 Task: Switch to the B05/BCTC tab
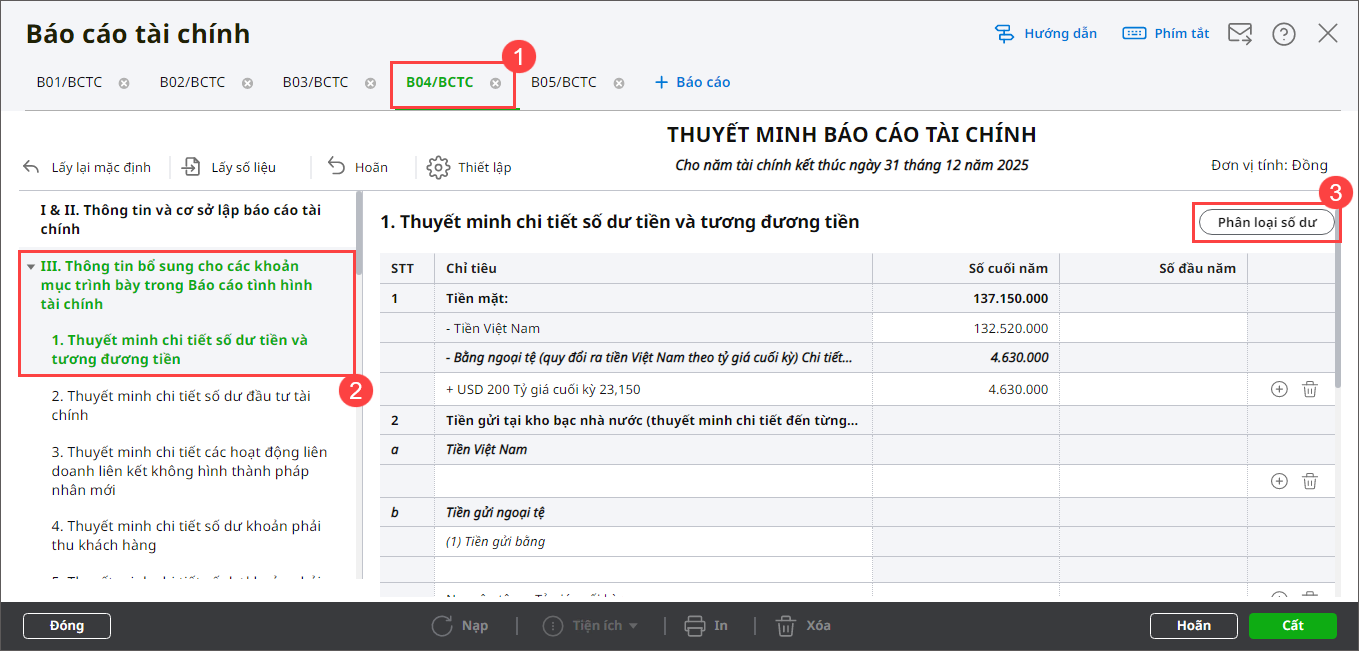[563, 82]
